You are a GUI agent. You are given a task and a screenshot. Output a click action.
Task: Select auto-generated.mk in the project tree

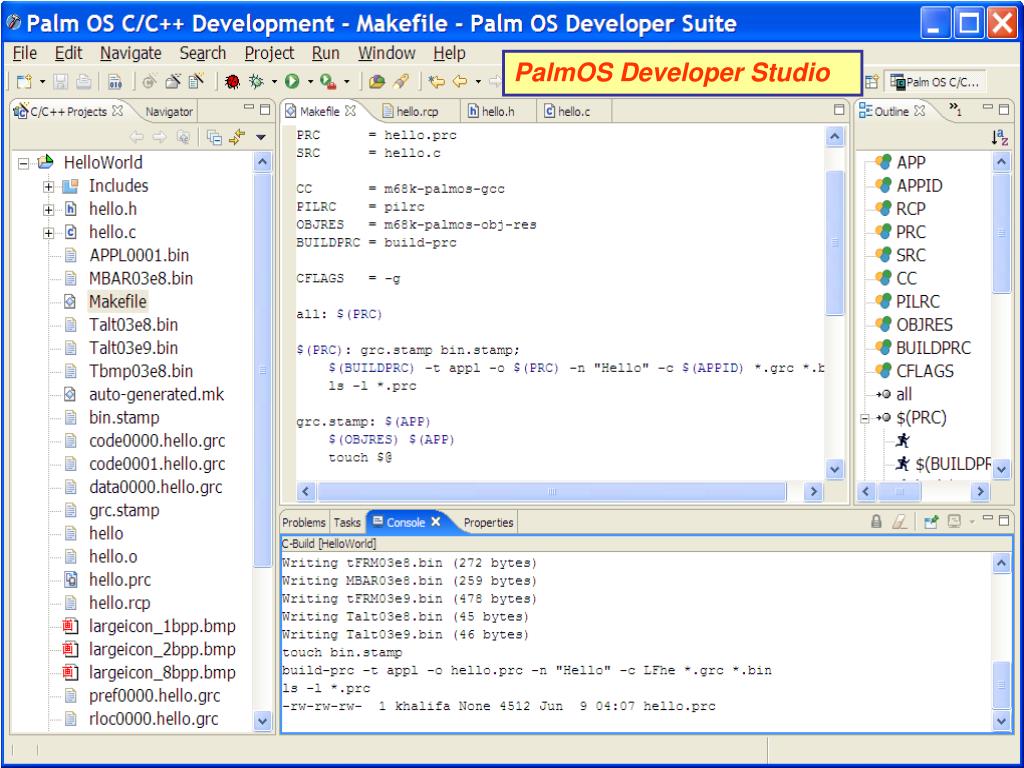coord(156,394)
